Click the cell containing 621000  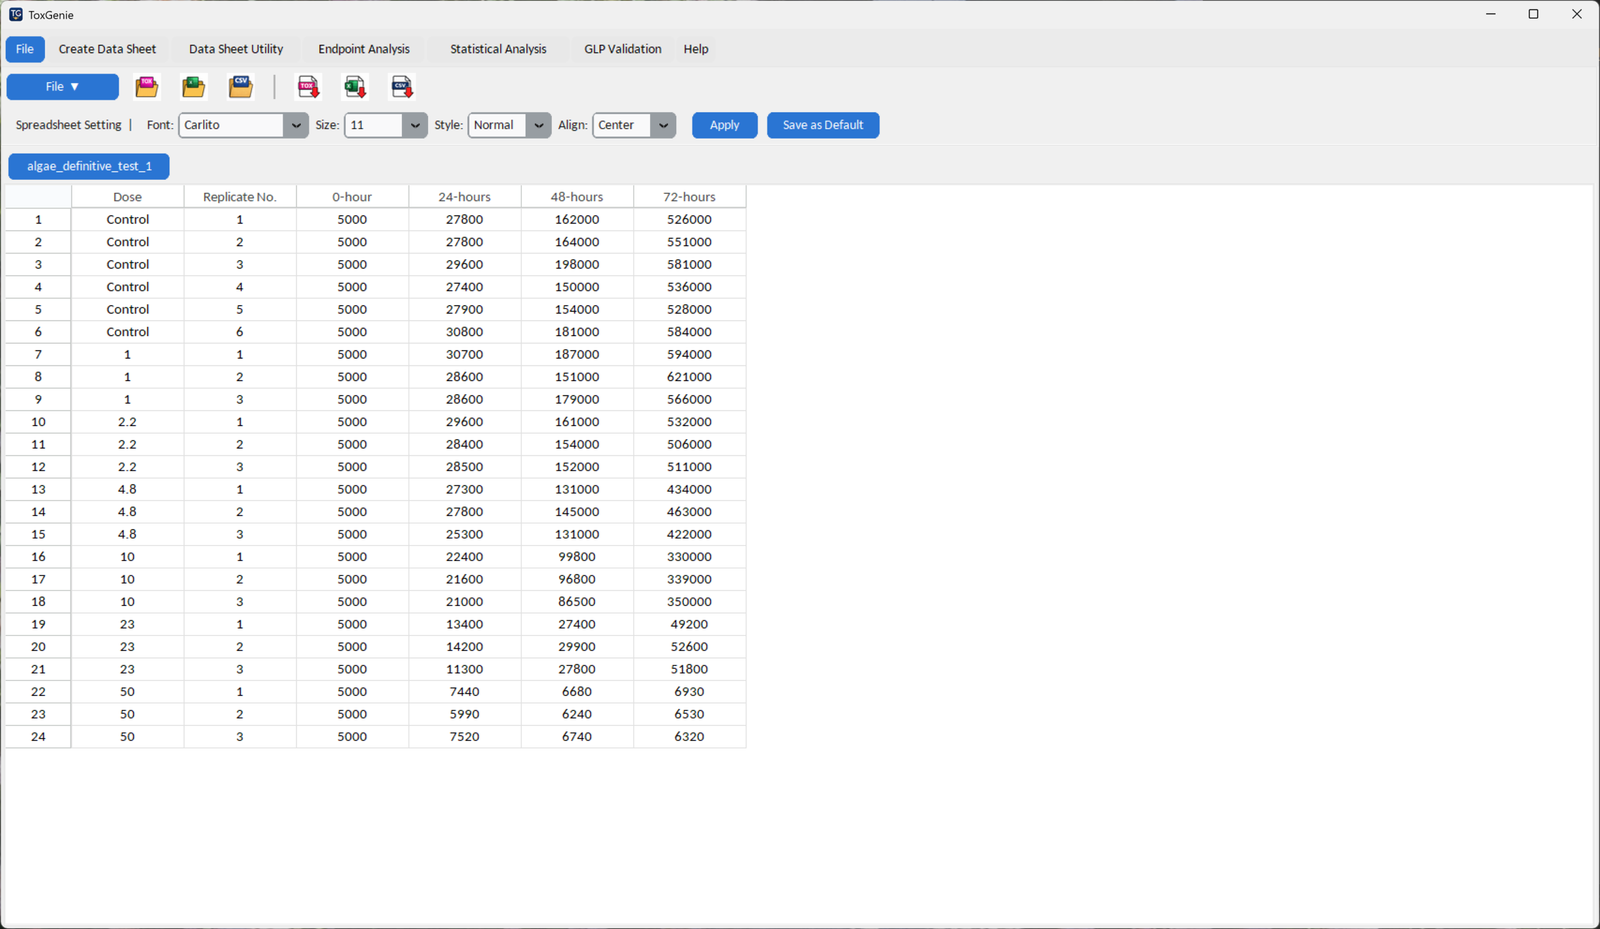(690, 377)
